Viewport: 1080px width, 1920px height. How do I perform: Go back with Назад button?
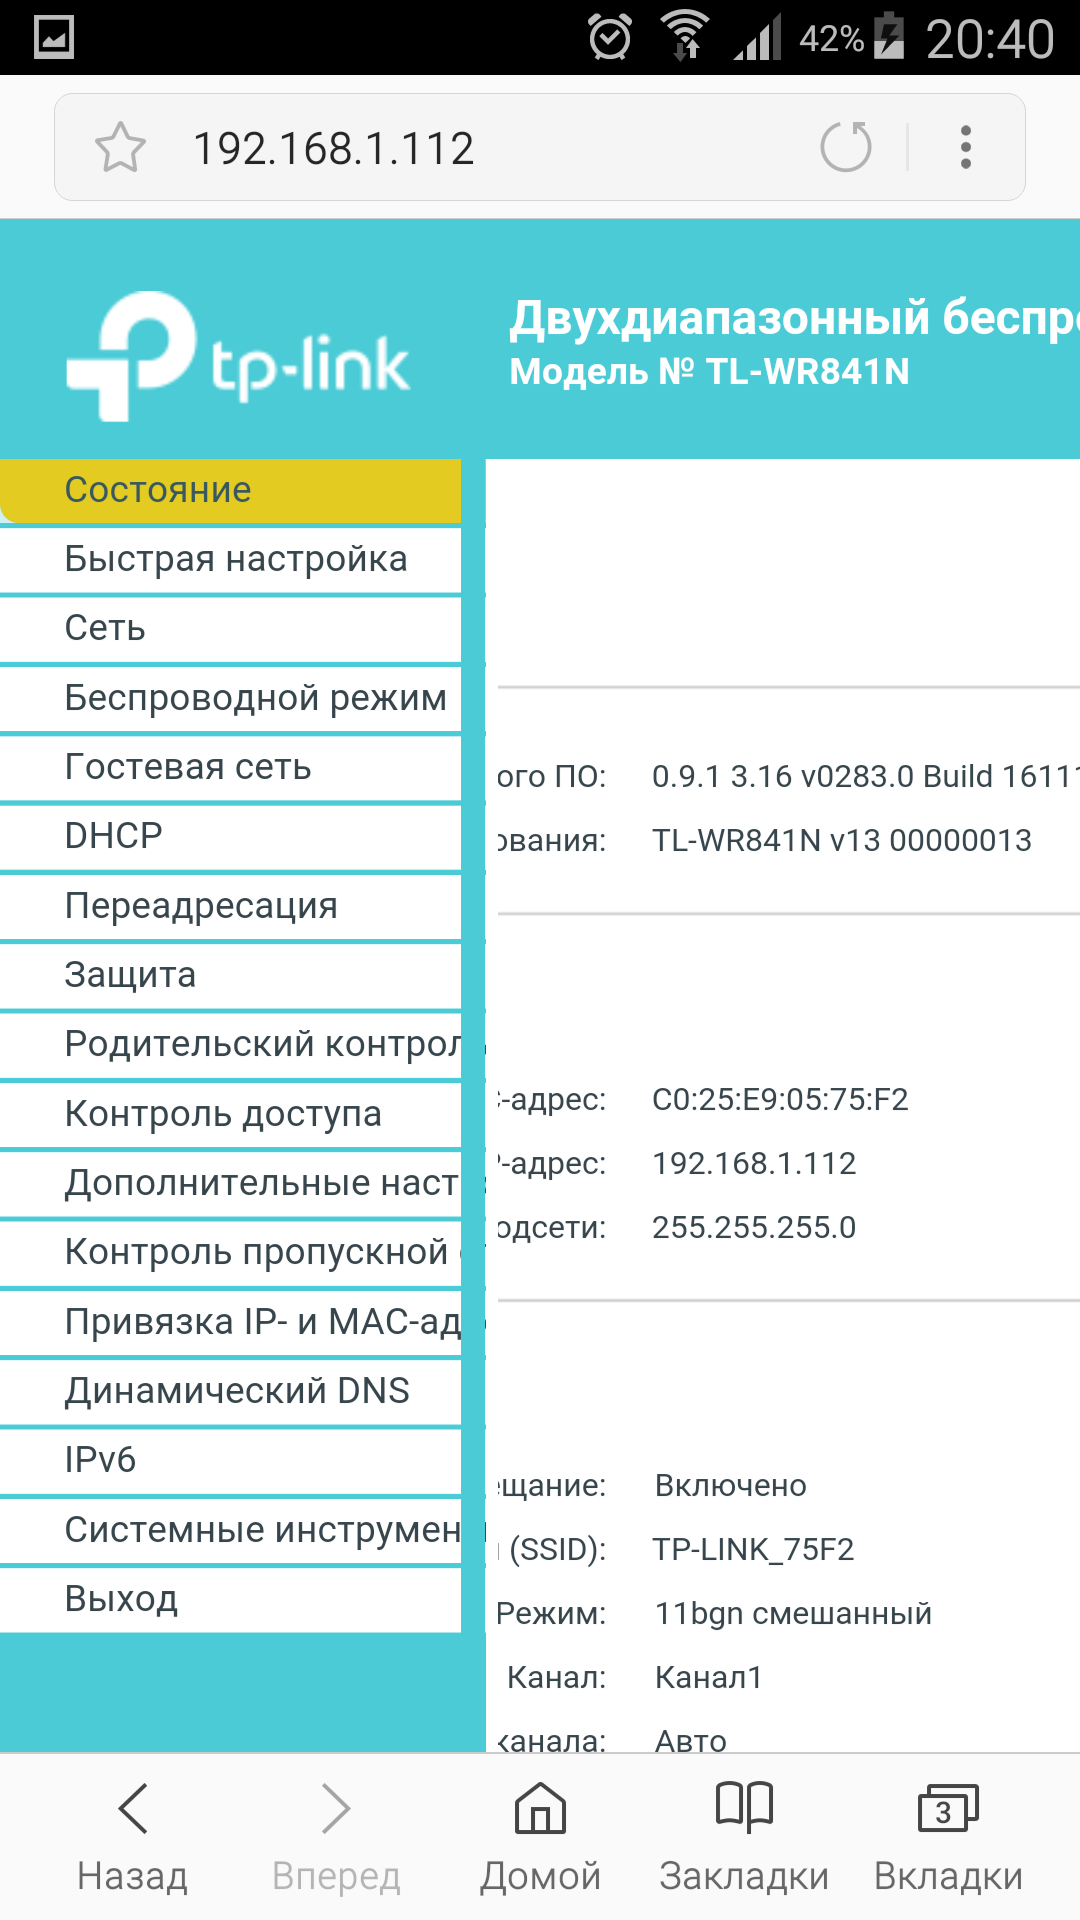[133, 1838]
